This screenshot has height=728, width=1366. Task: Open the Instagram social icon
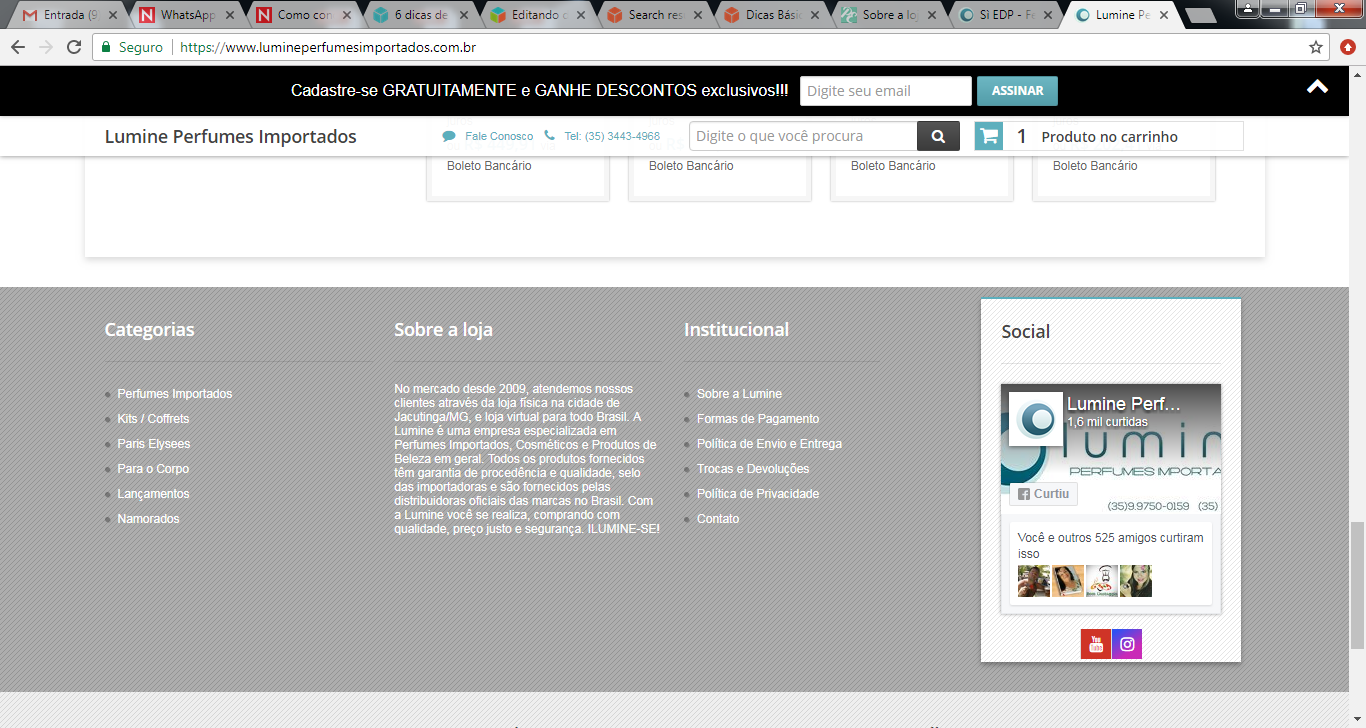(x=1127, y=644)
